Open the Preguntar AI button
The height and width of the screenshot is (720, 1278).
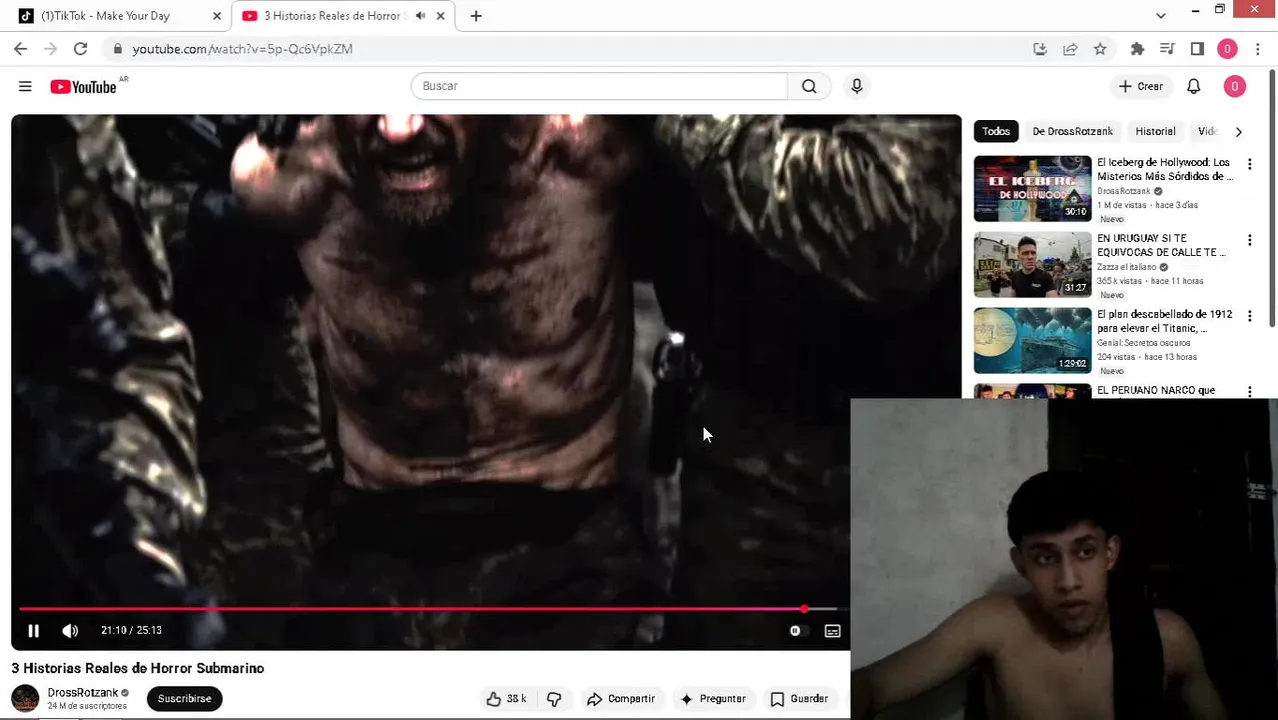tap(713, 699)
